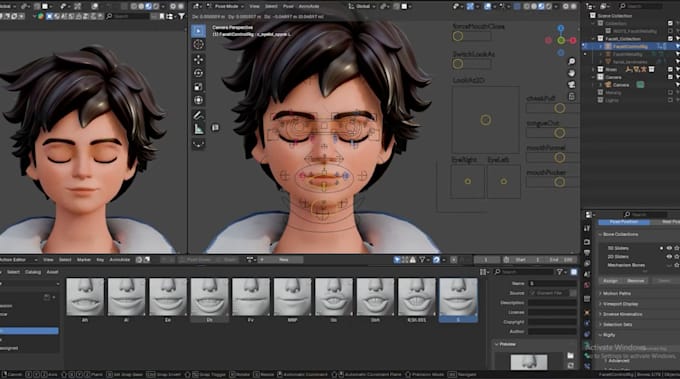Image resolution: width=680 pixels, height=379 pixels.
Task: Click the tongueOut slider control circle
Action: [559, 133]
